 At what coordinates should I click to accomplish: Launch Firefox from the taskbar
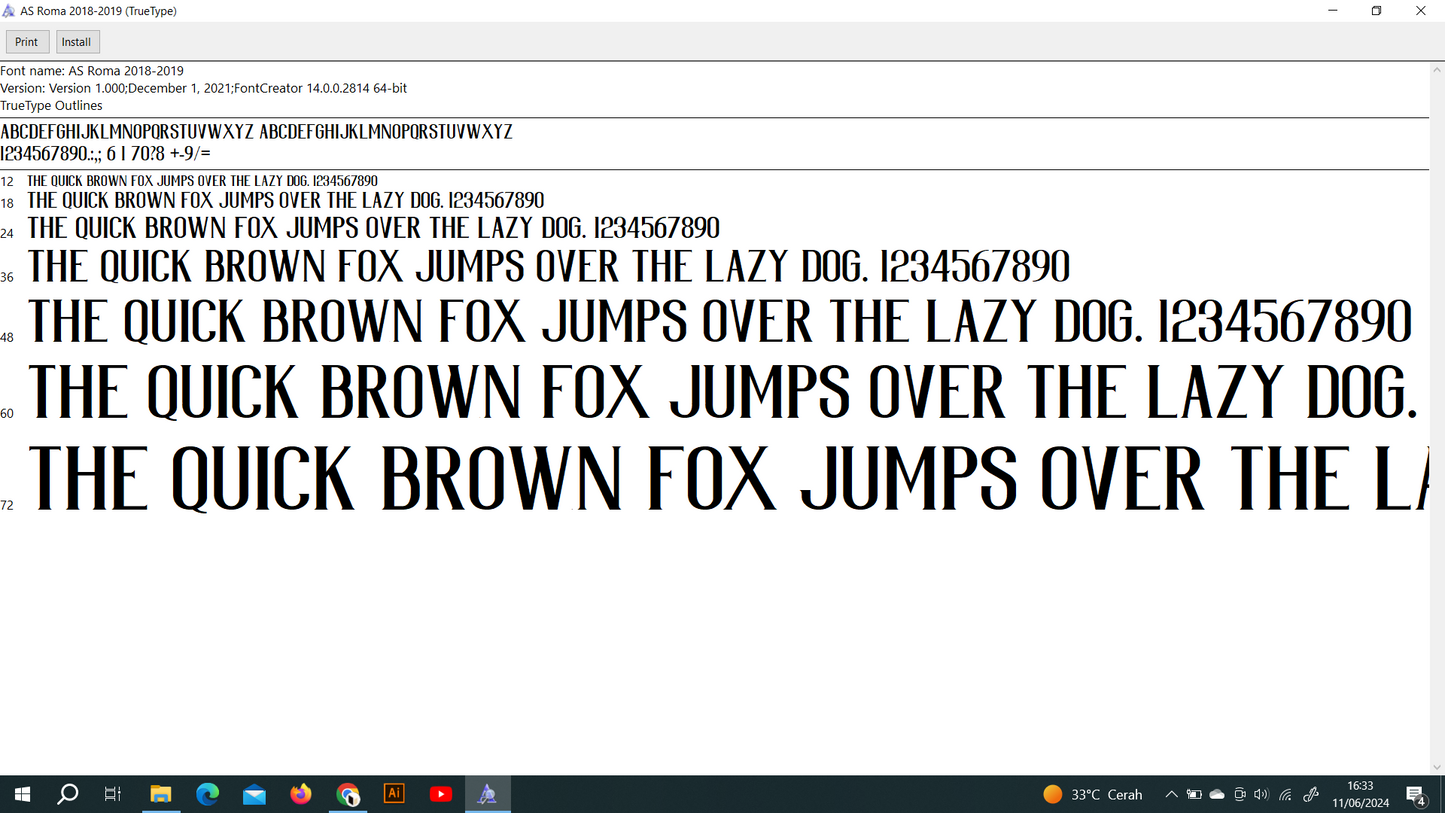tap(301, 794)
